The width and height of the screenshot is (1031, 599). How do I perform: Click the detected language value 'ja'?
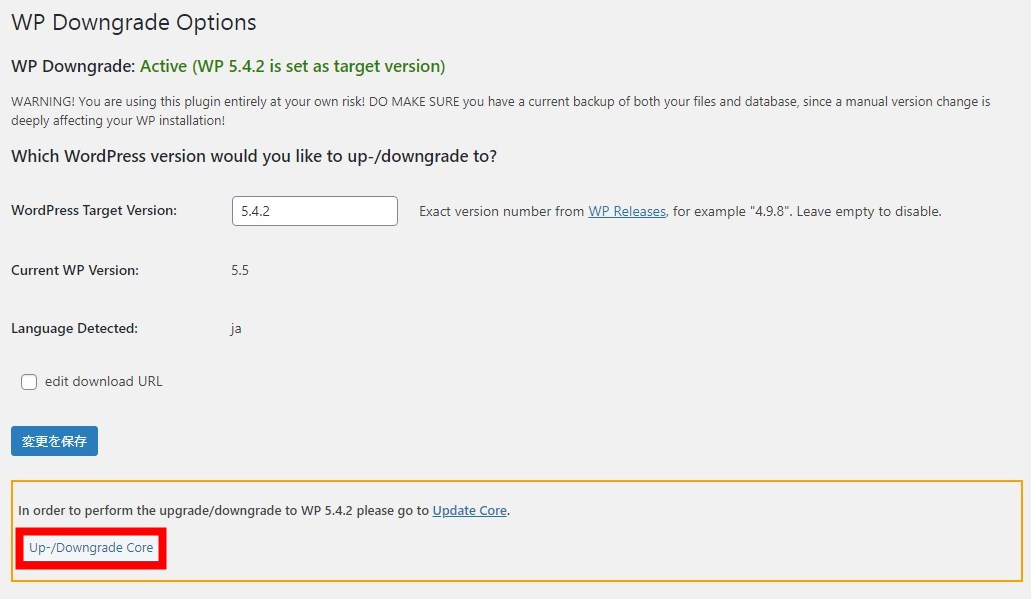point(236,329)
